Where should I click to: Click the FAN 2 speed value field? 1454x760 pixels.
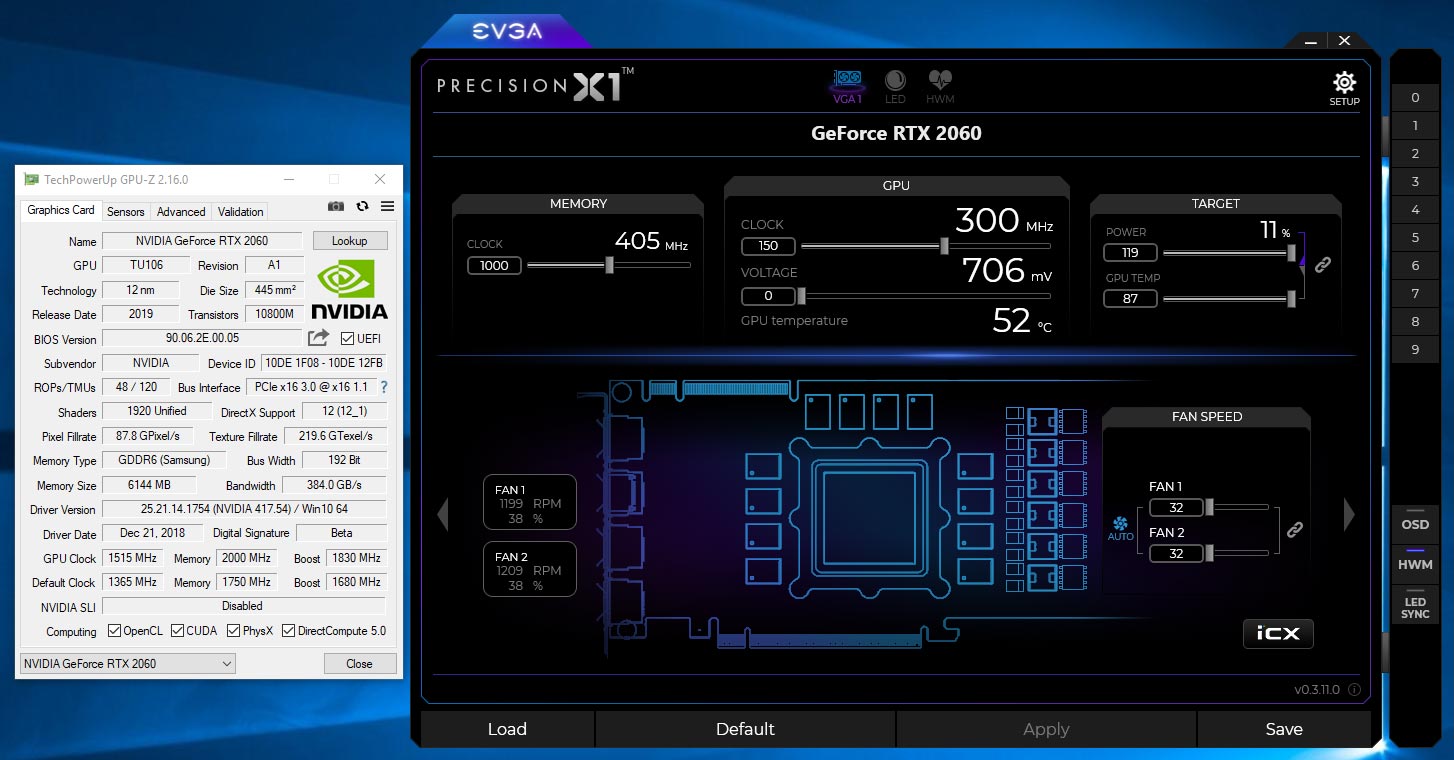tap(1176, 553)
